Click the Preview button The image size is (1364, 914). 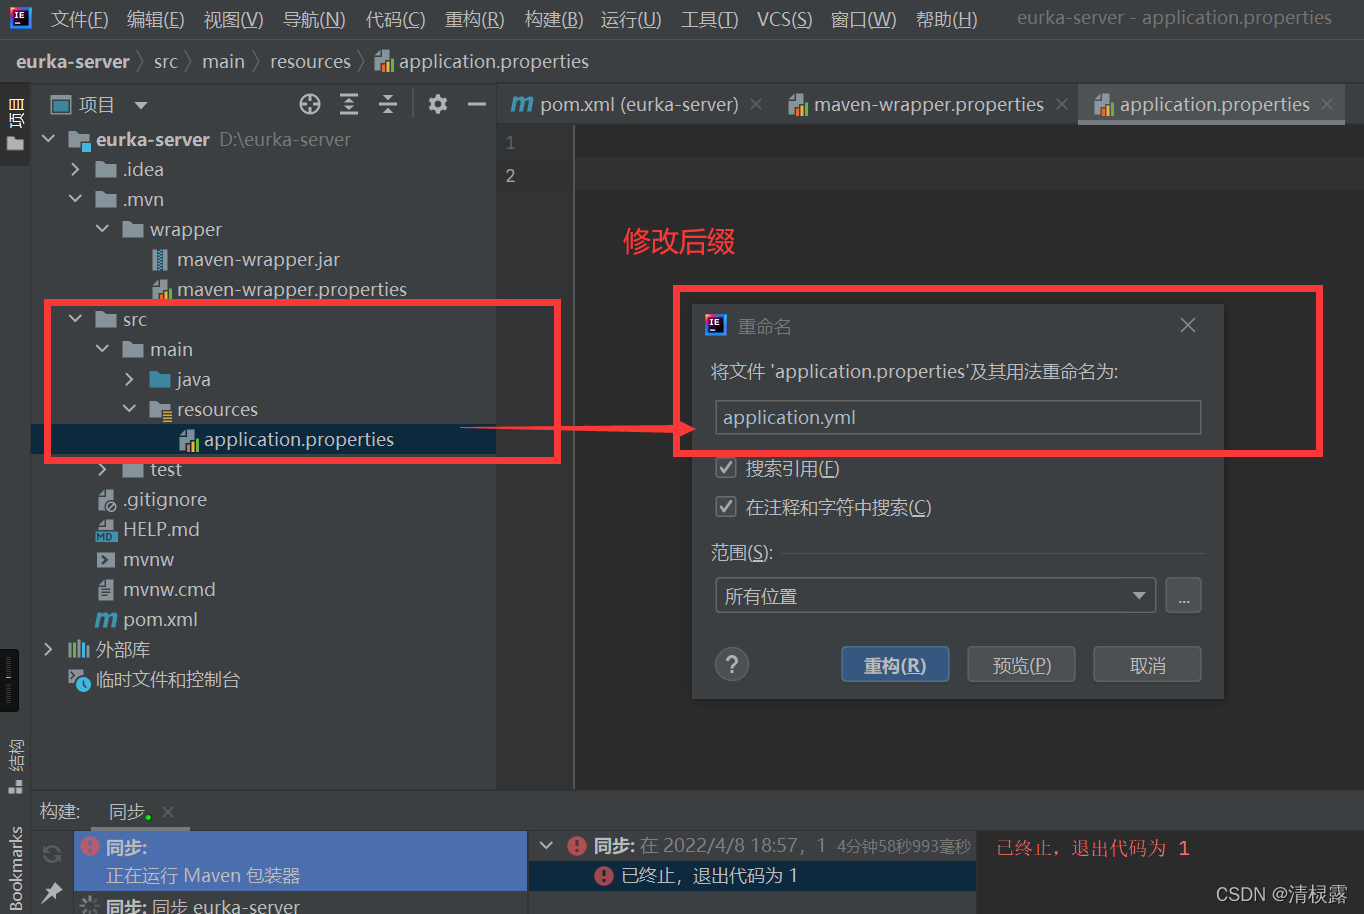click(1021, 665)
